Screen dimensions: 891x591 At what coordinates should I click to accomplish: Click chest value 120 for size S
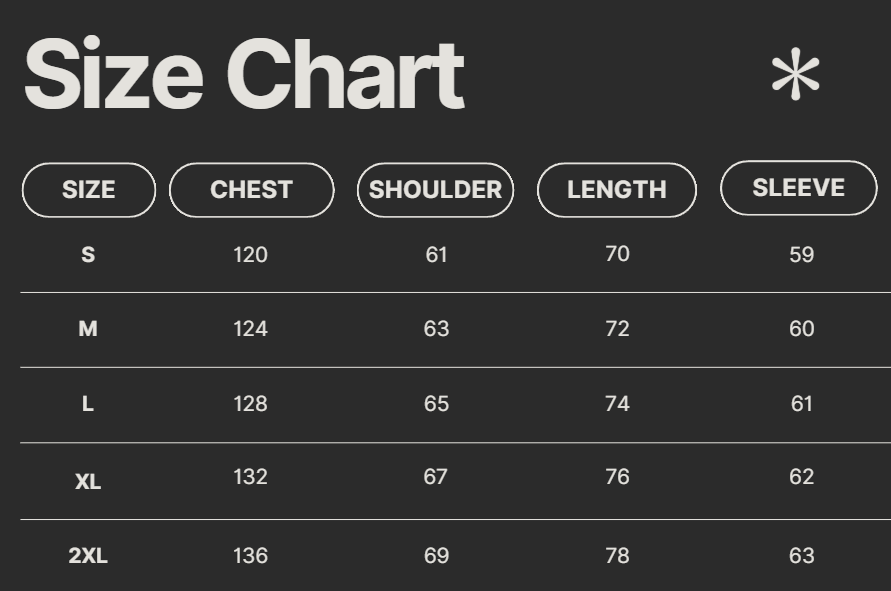point(250,255)
